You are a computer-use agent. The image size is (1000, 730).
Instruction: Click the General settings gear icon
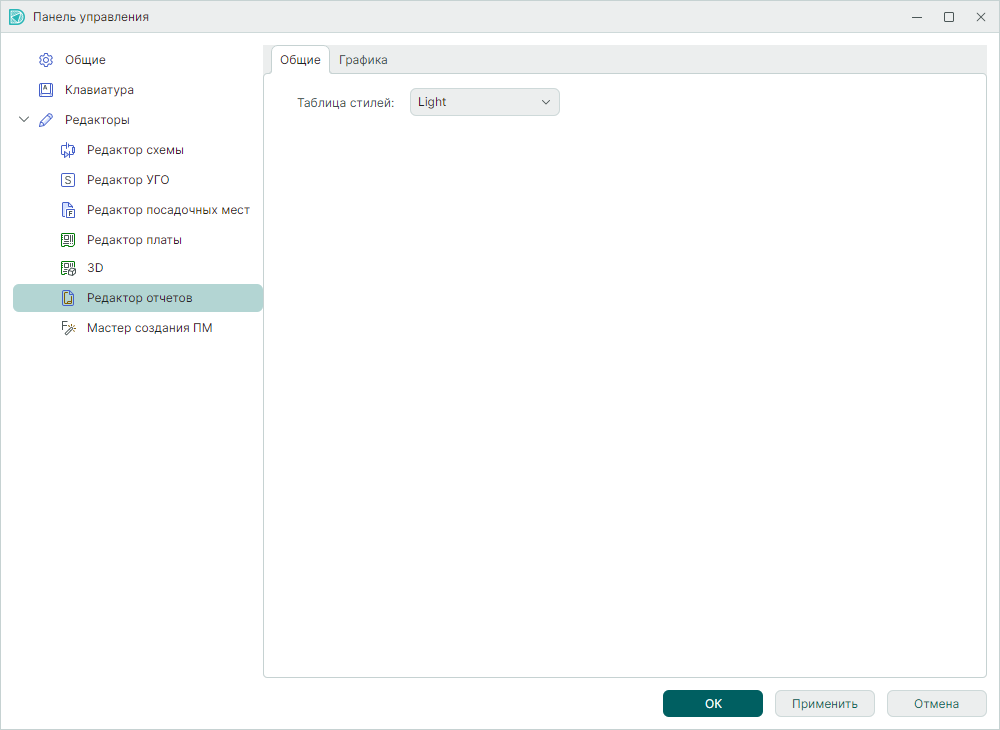[x=45, y=60]
